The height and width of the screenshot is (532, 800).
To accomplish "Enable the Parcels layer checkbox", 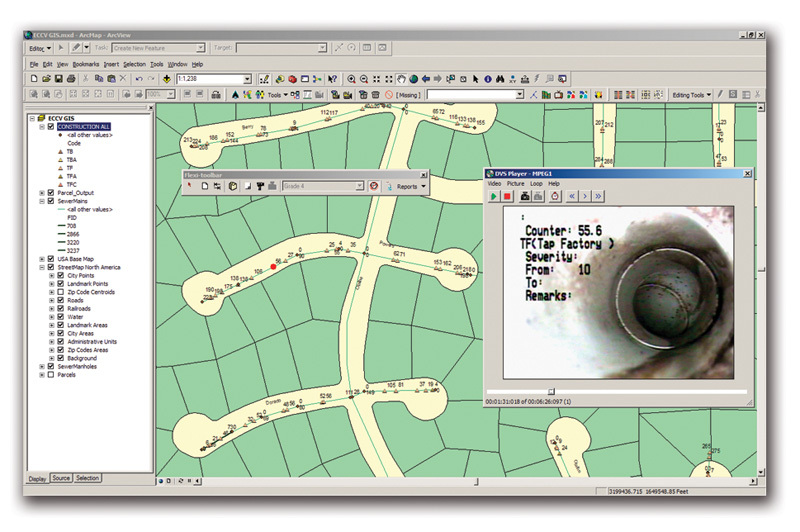I will [51, 377].
